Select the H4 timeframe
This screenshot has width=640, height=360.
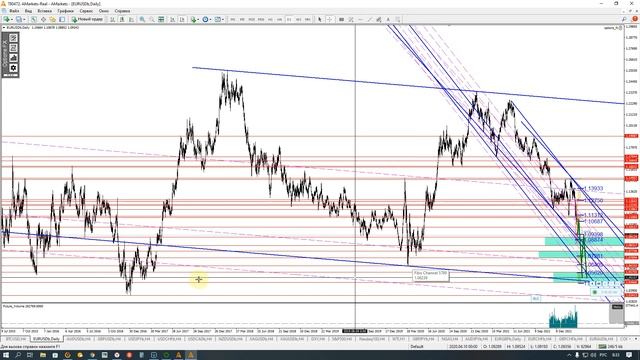(280, 19)
